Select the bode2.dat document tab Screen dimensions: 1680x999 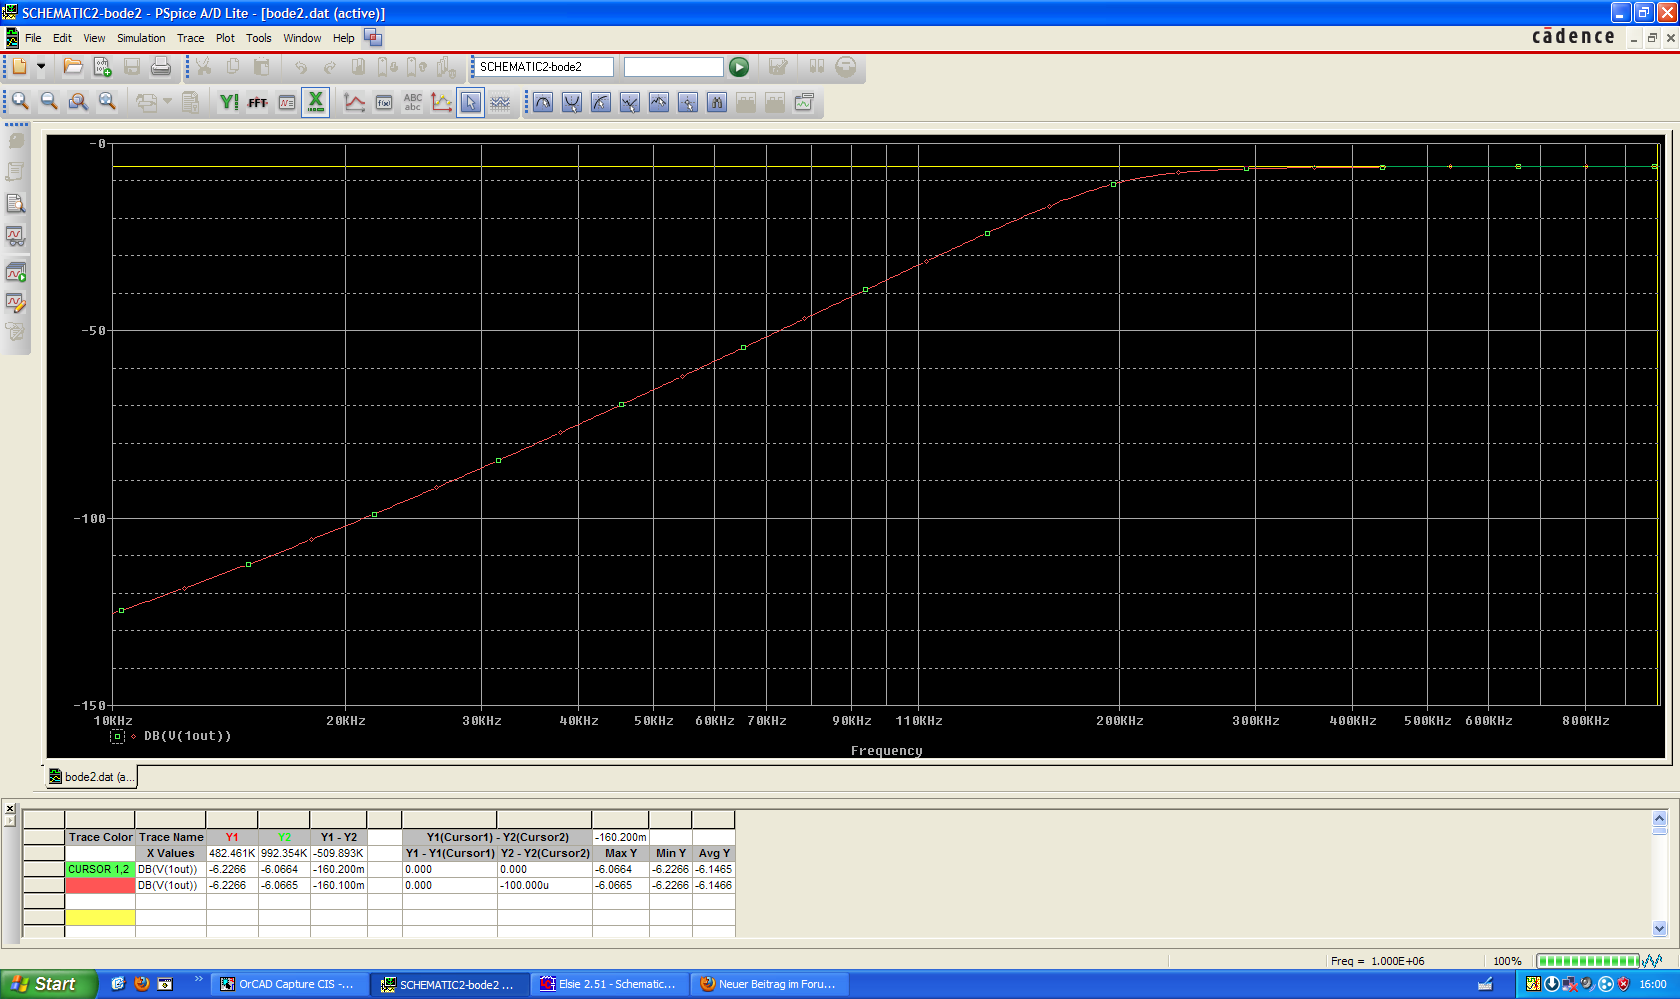(x=91, y=777)
